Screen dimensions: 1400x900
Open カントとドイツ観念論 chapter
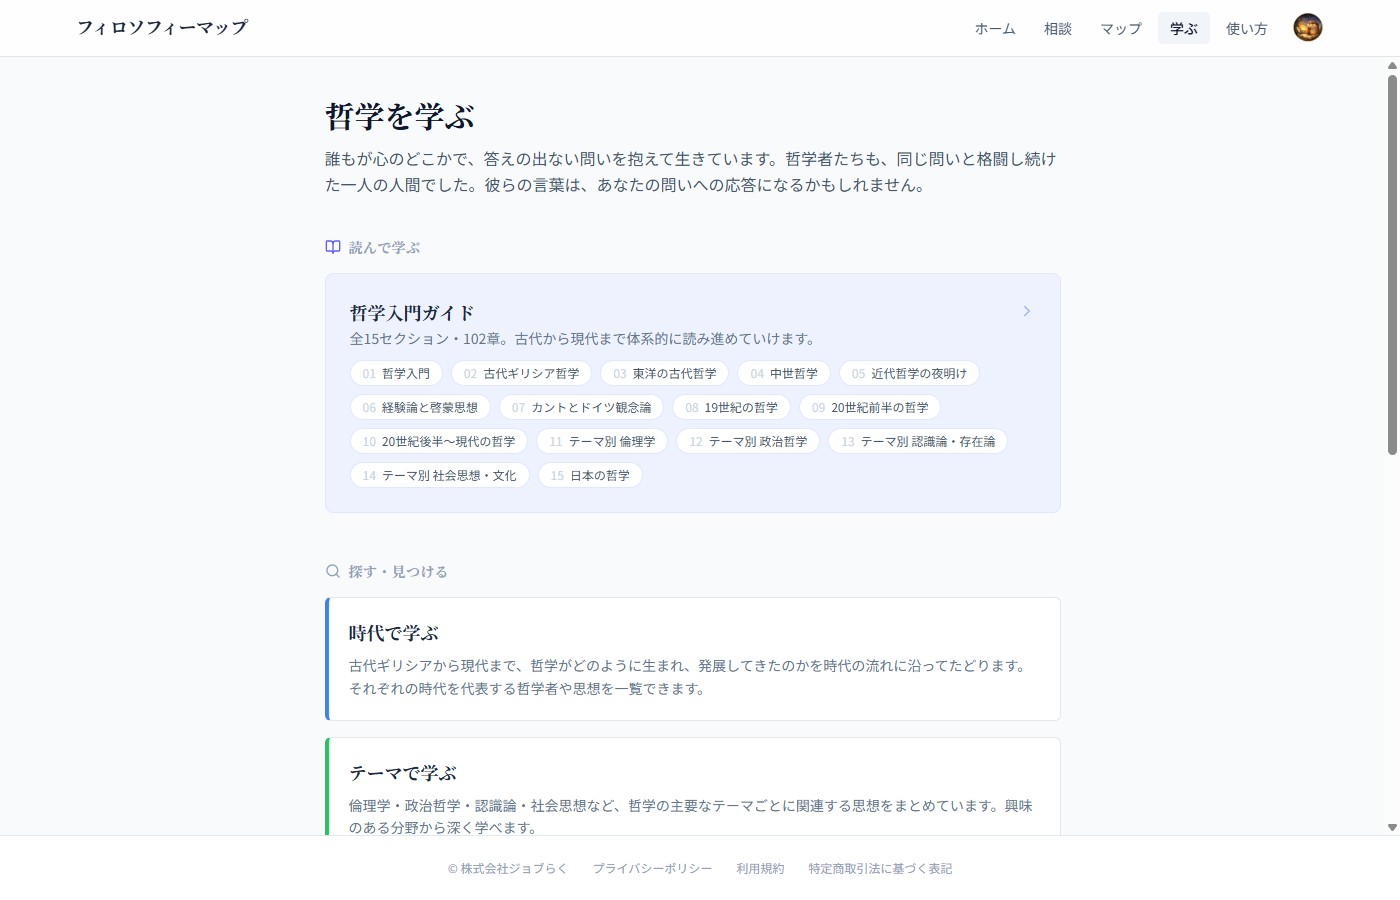pos(587,407)
